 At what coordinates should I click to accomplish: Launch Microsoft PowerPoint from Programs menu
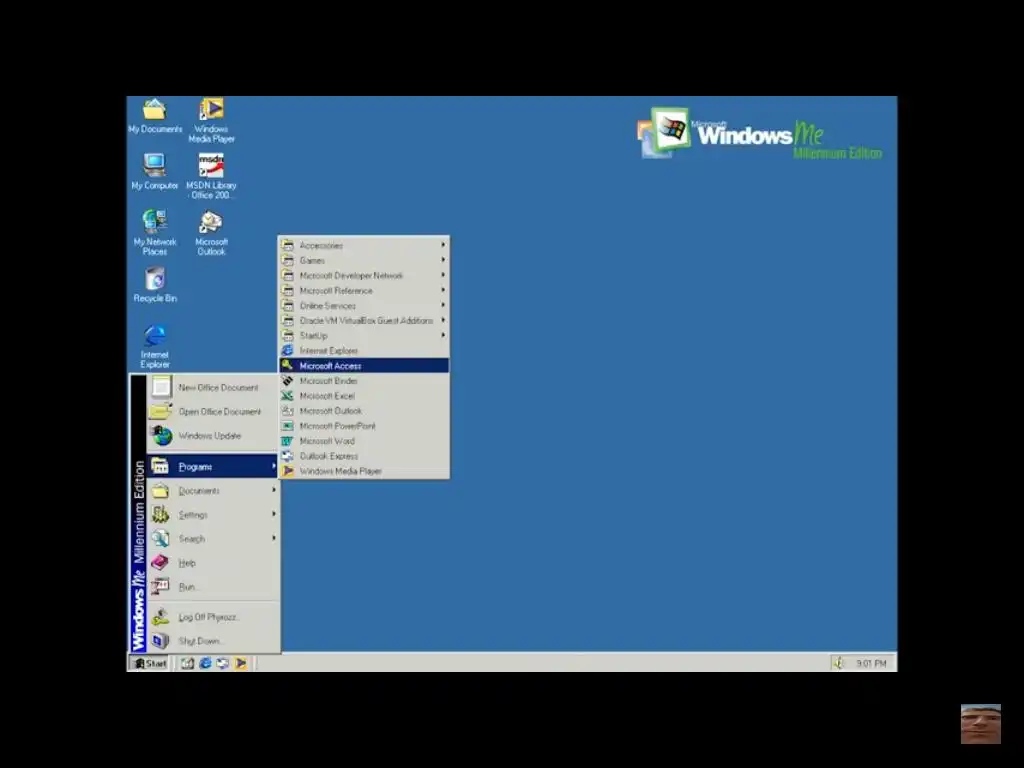pyautogui.click(x=364, y=426)
